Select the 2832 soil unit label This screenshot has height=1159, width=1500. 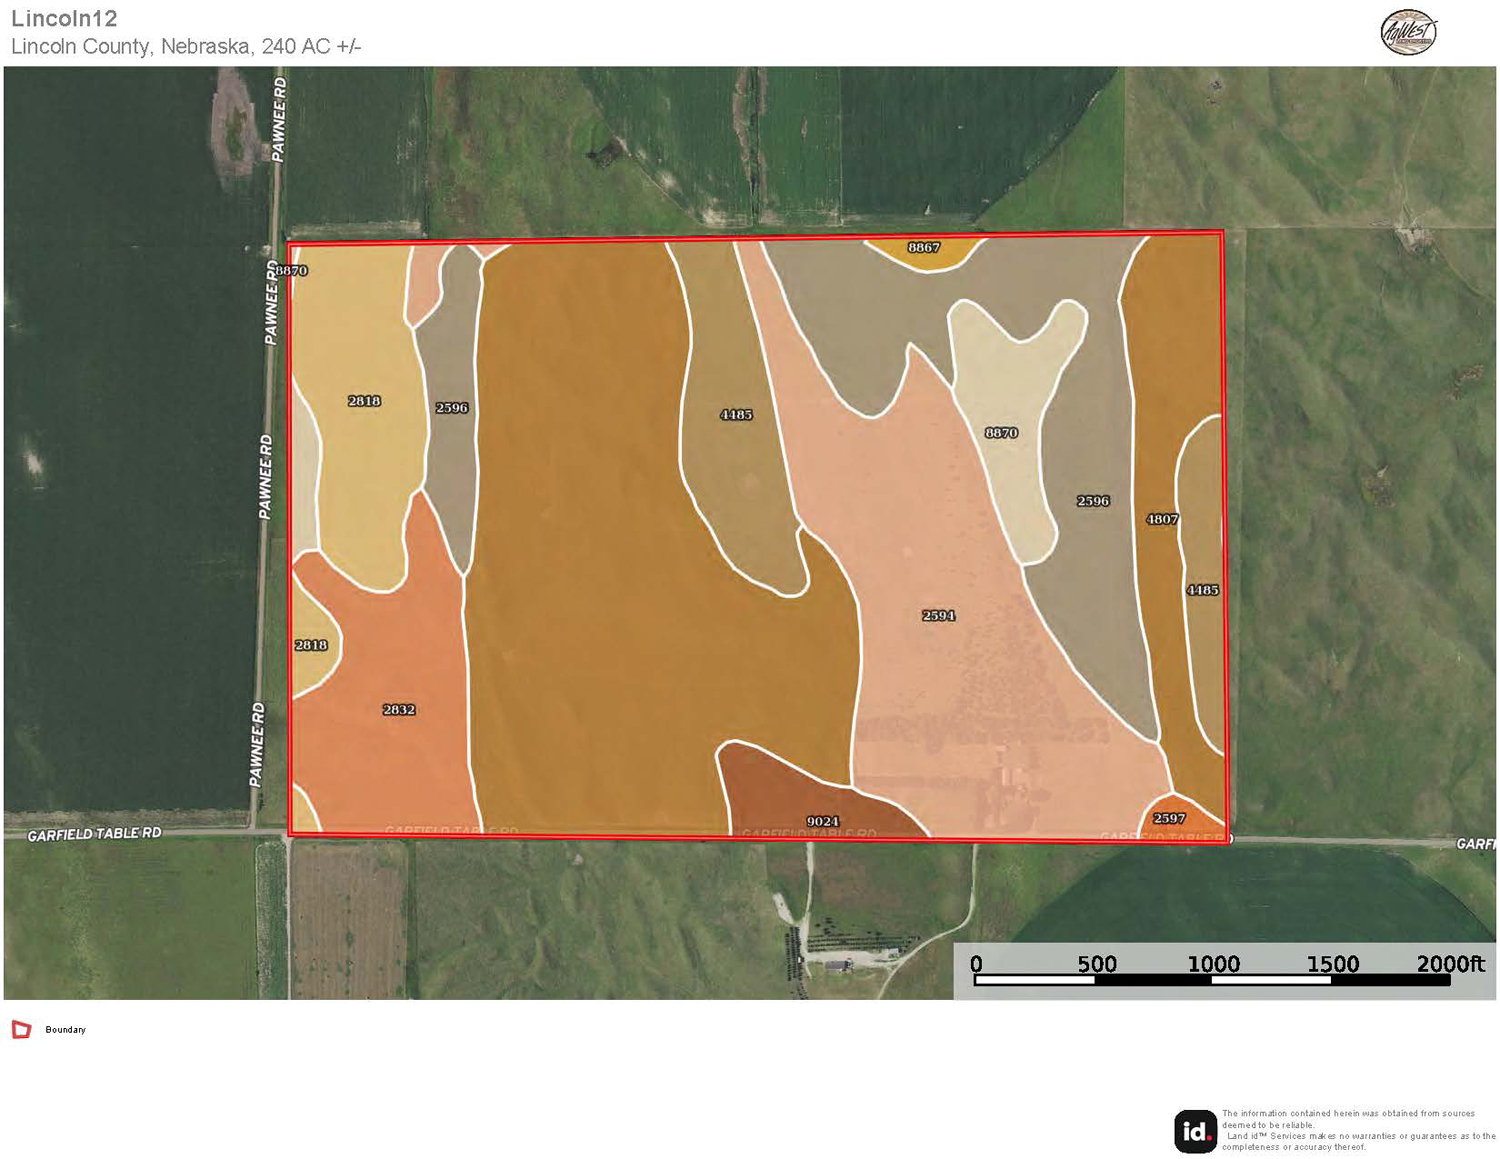[398, 709]
